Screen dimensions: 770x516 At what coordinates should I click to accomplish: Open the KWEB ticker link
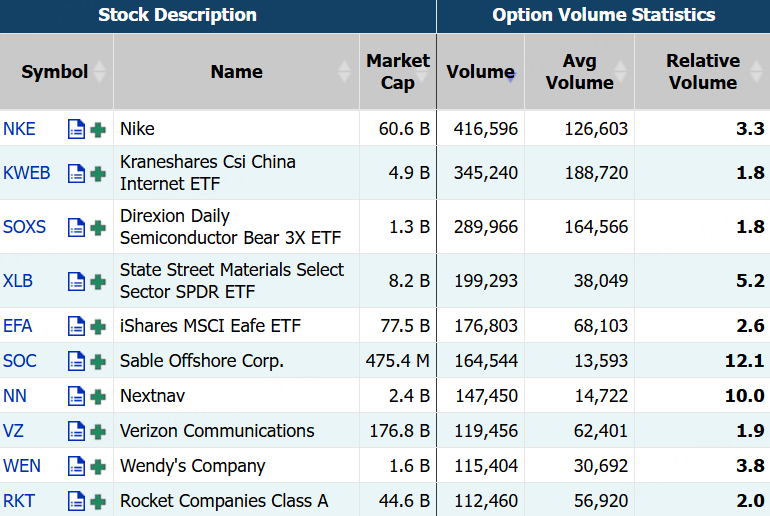(27, 173)
